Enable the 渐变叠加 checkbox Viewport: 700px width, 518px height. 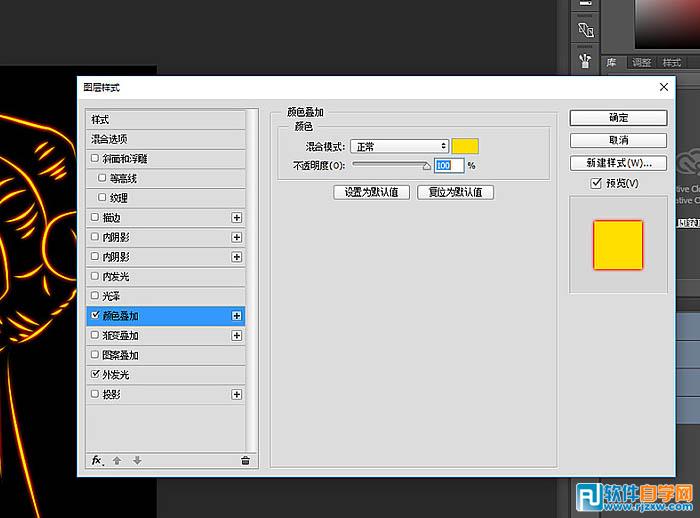pos(95,335)
